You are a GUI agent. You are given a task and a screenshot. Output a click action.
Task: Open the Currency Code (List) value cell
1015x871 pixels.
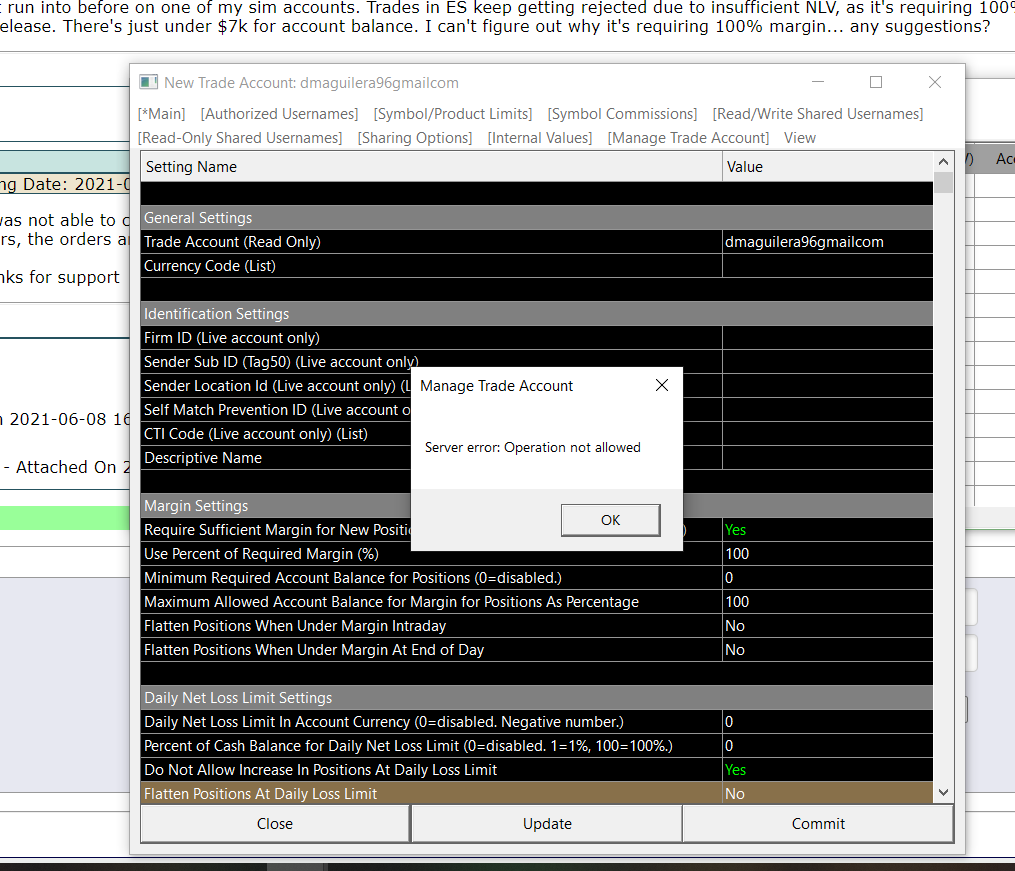point(828,266)
